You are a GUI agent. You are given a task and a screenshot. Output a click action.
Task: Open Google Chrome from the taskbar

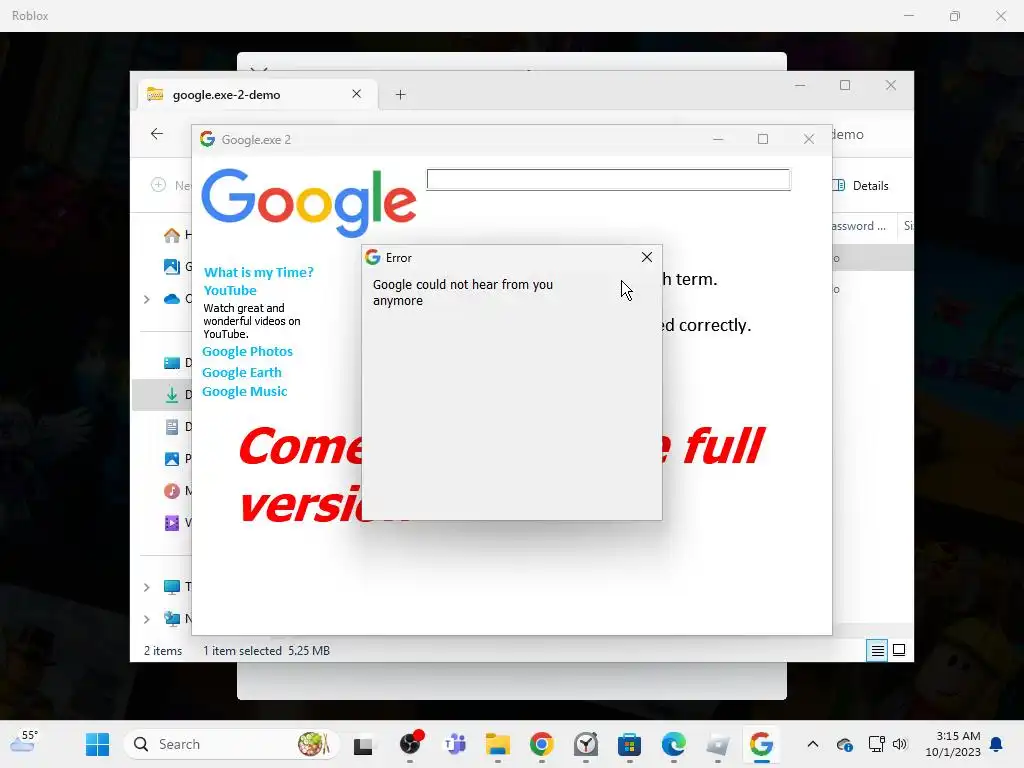tap(541, 744)
